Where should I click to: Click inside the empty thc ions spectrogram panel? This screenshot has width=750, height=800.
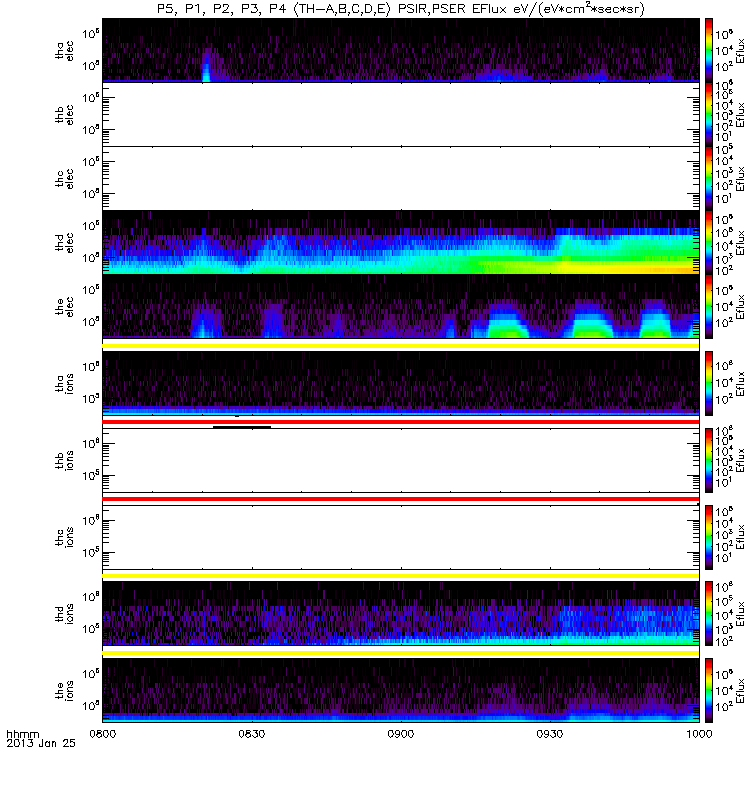click(x=401, y=537)
